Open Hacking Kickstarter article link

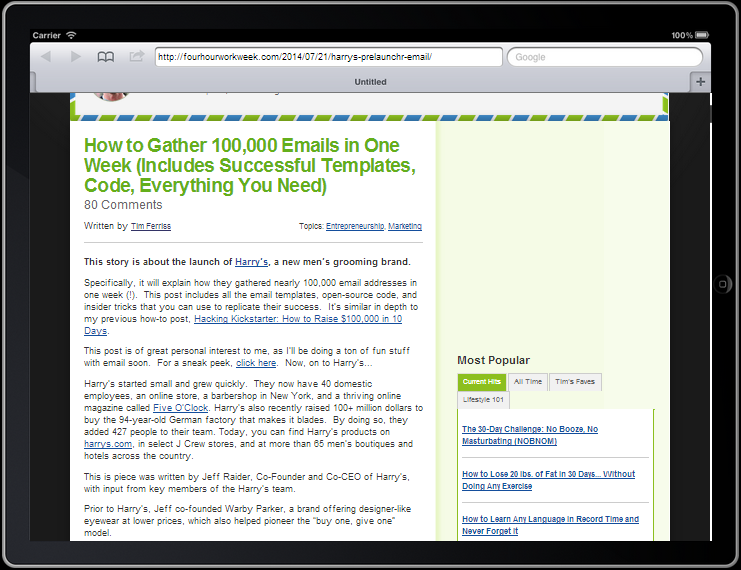click(x=298, y=319)
